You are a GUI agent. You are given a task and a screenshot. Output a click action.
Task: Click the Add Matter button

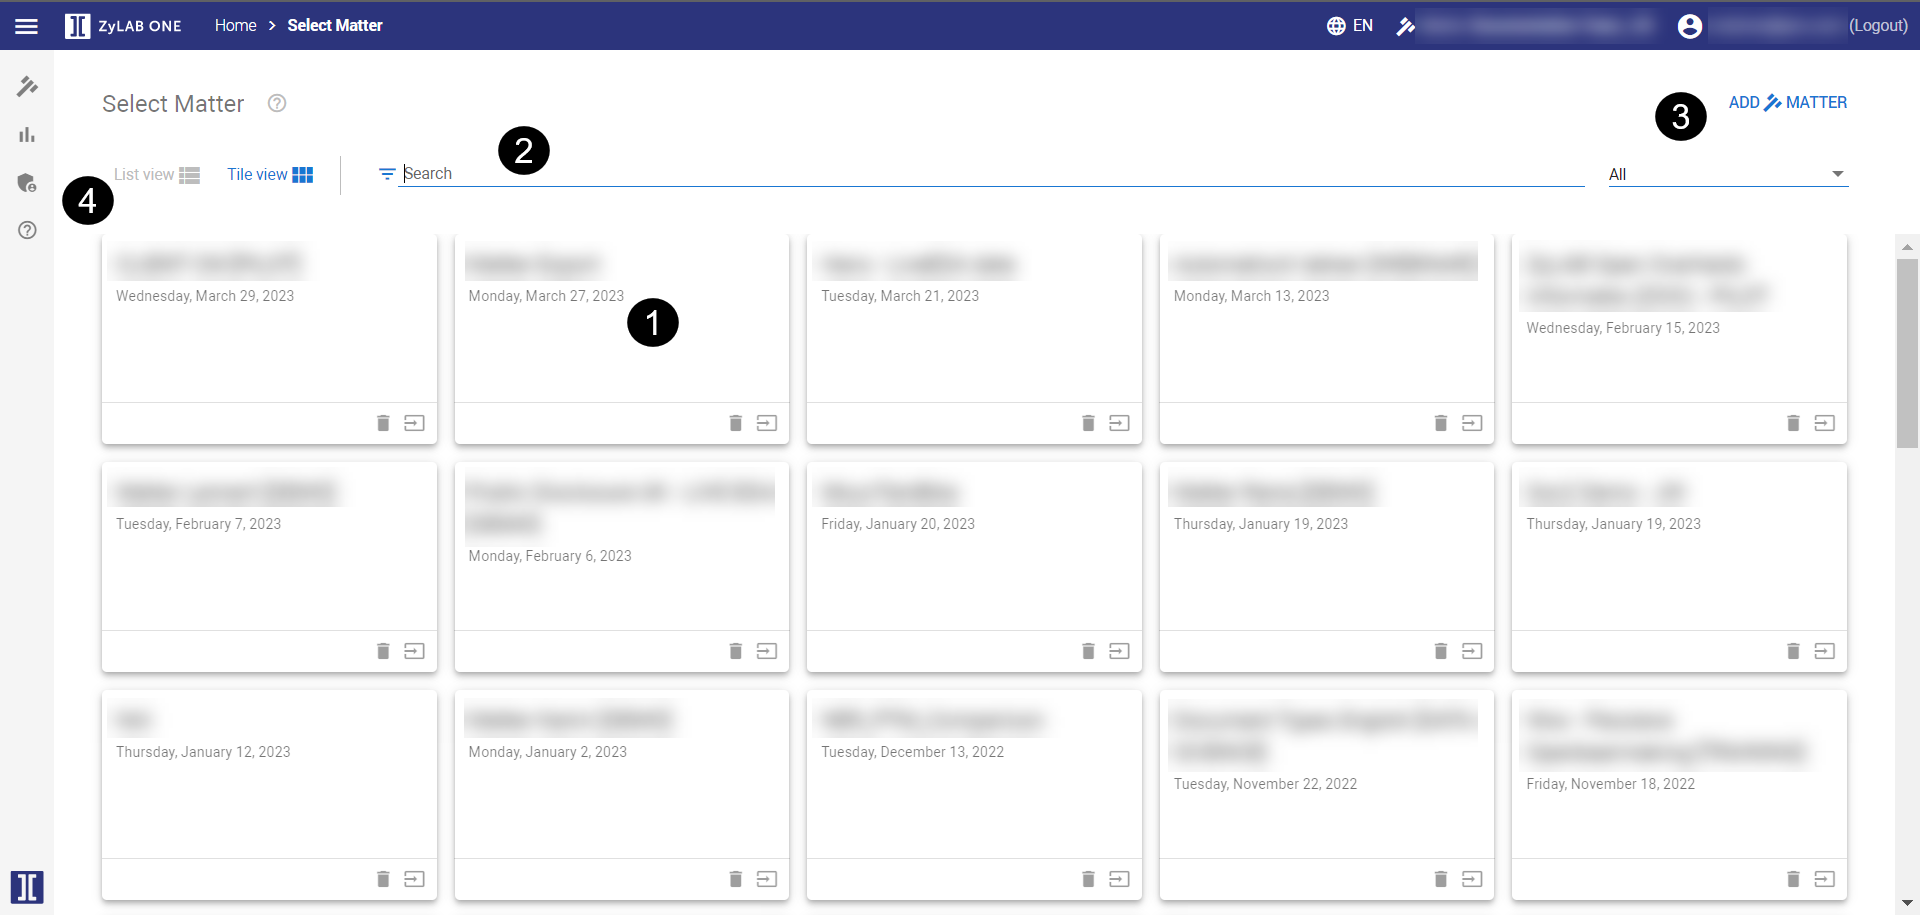[1787, 103]
